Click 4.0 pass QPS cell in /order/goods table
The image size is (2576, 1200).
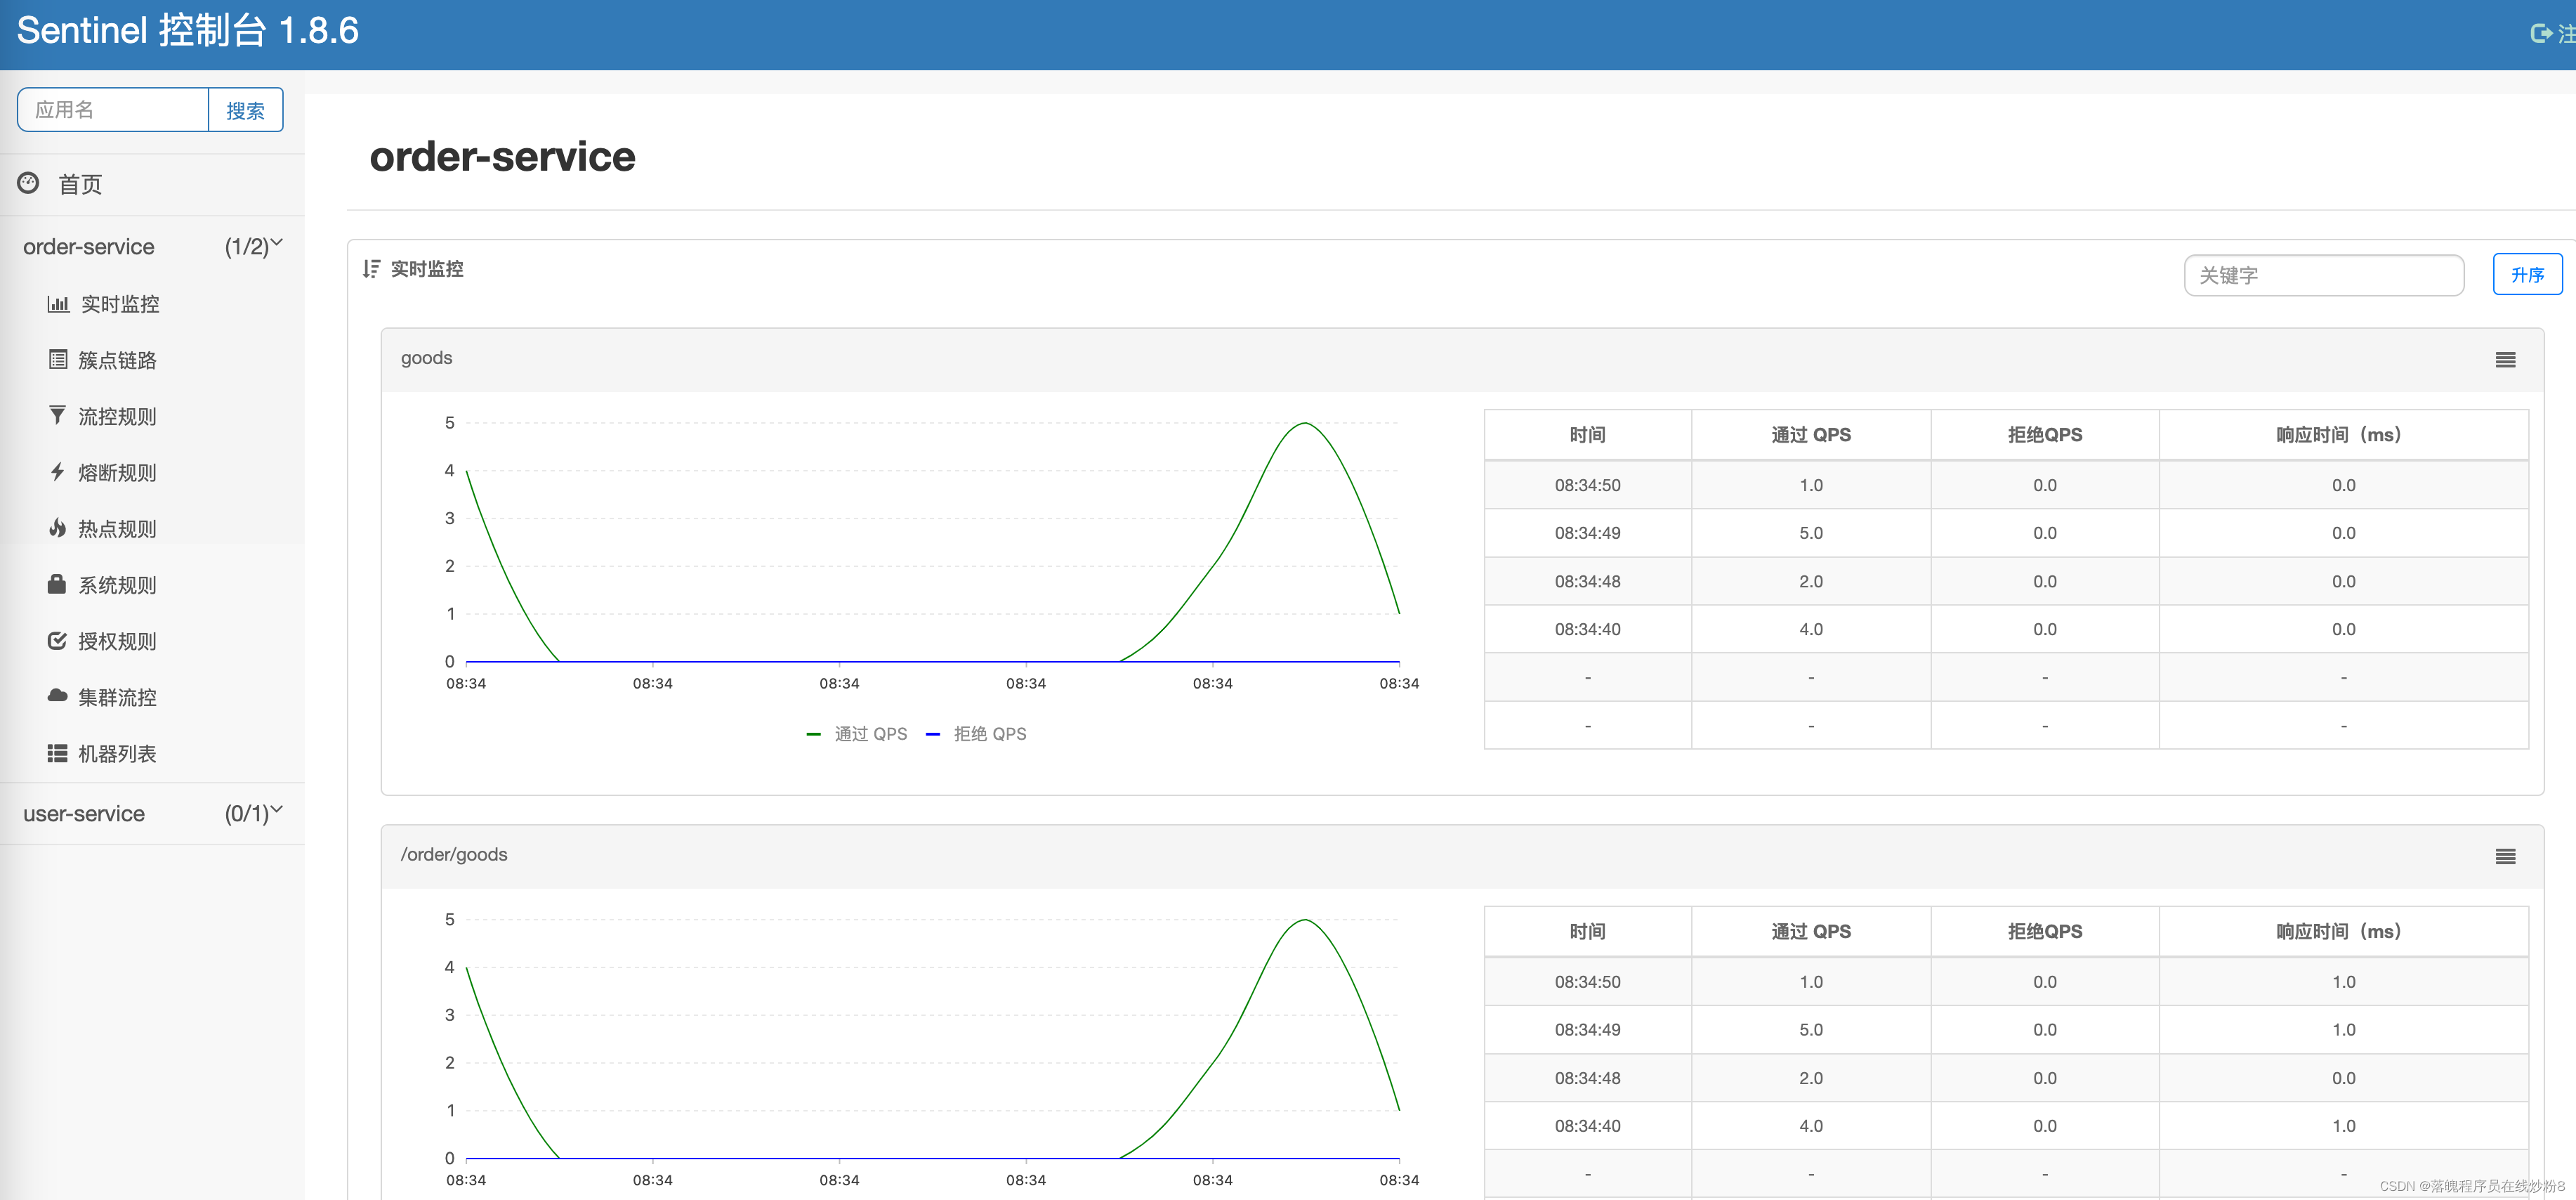pyautogui.click(x=1811, y=1126)
